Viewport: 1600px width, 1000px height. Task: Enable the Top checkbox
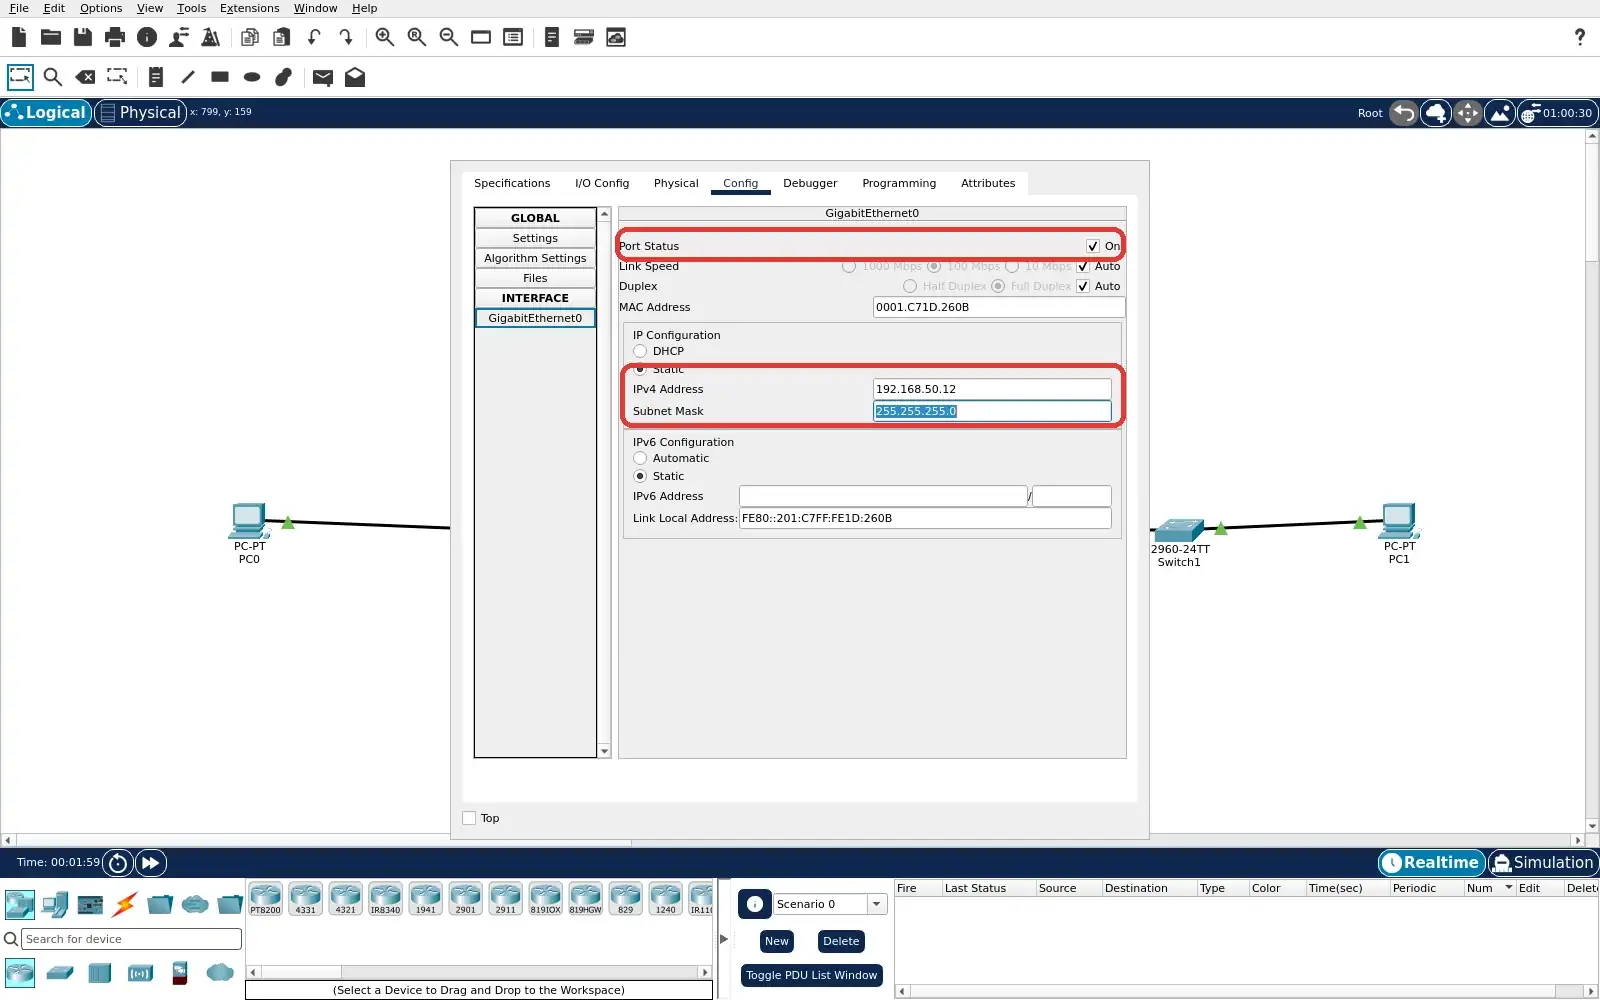[x=469, y=818]
